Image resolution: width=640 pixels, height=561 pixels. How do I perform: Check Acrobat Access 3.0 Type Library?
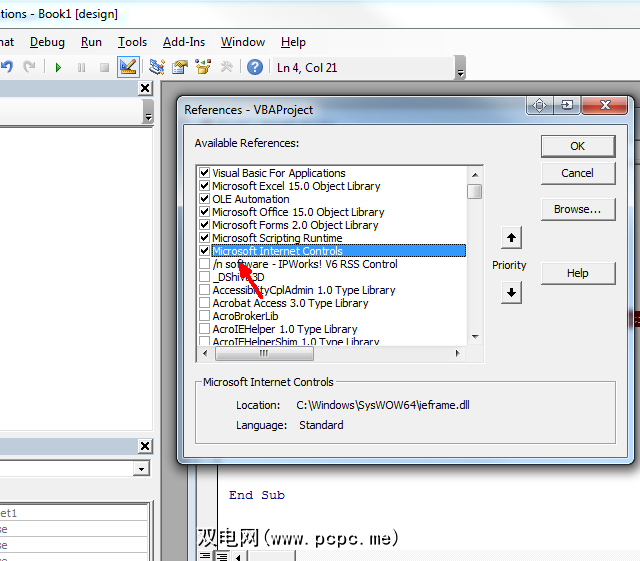click(x=204, y=303)
